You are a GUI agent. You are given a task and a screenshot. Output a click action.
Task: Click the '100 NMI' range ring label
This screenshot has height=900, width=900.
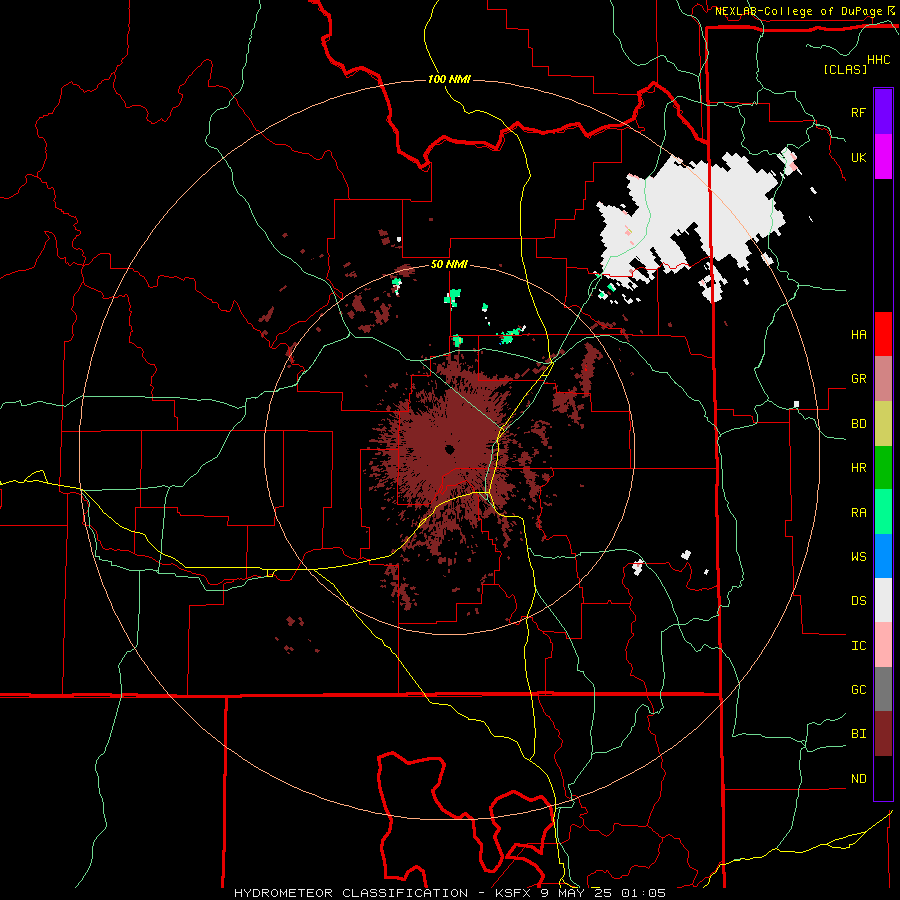tap(449, 79)
